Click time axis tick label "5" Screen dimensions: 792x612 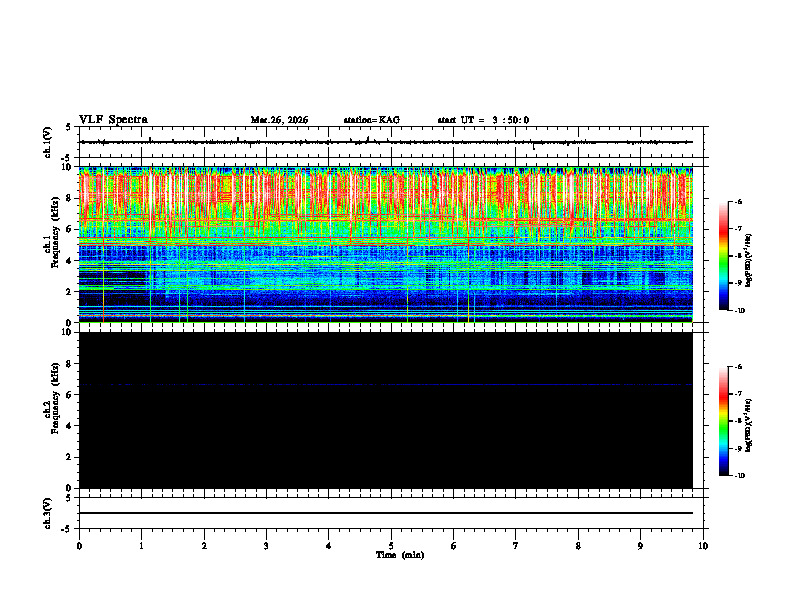[391, 546]
